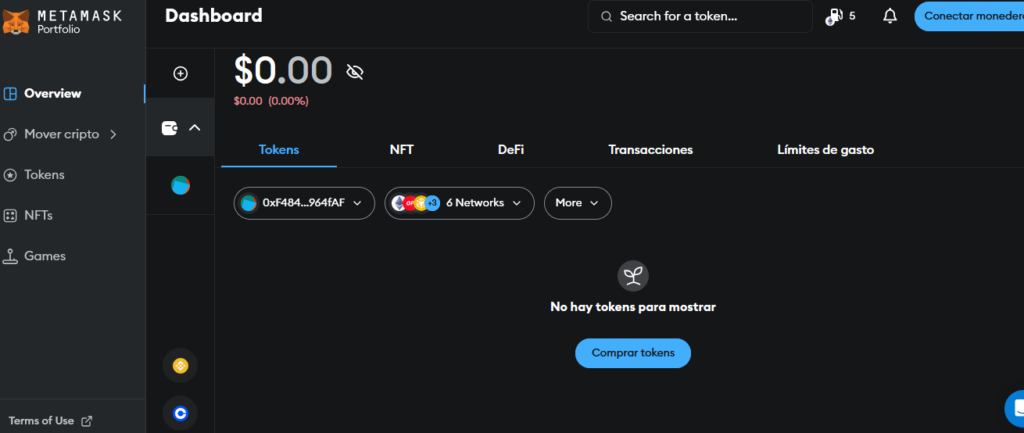Click the MetaMask fox logo
The height and width of the screenshot is (433, 1024).
pyautogui.click(x=15, y=21)
